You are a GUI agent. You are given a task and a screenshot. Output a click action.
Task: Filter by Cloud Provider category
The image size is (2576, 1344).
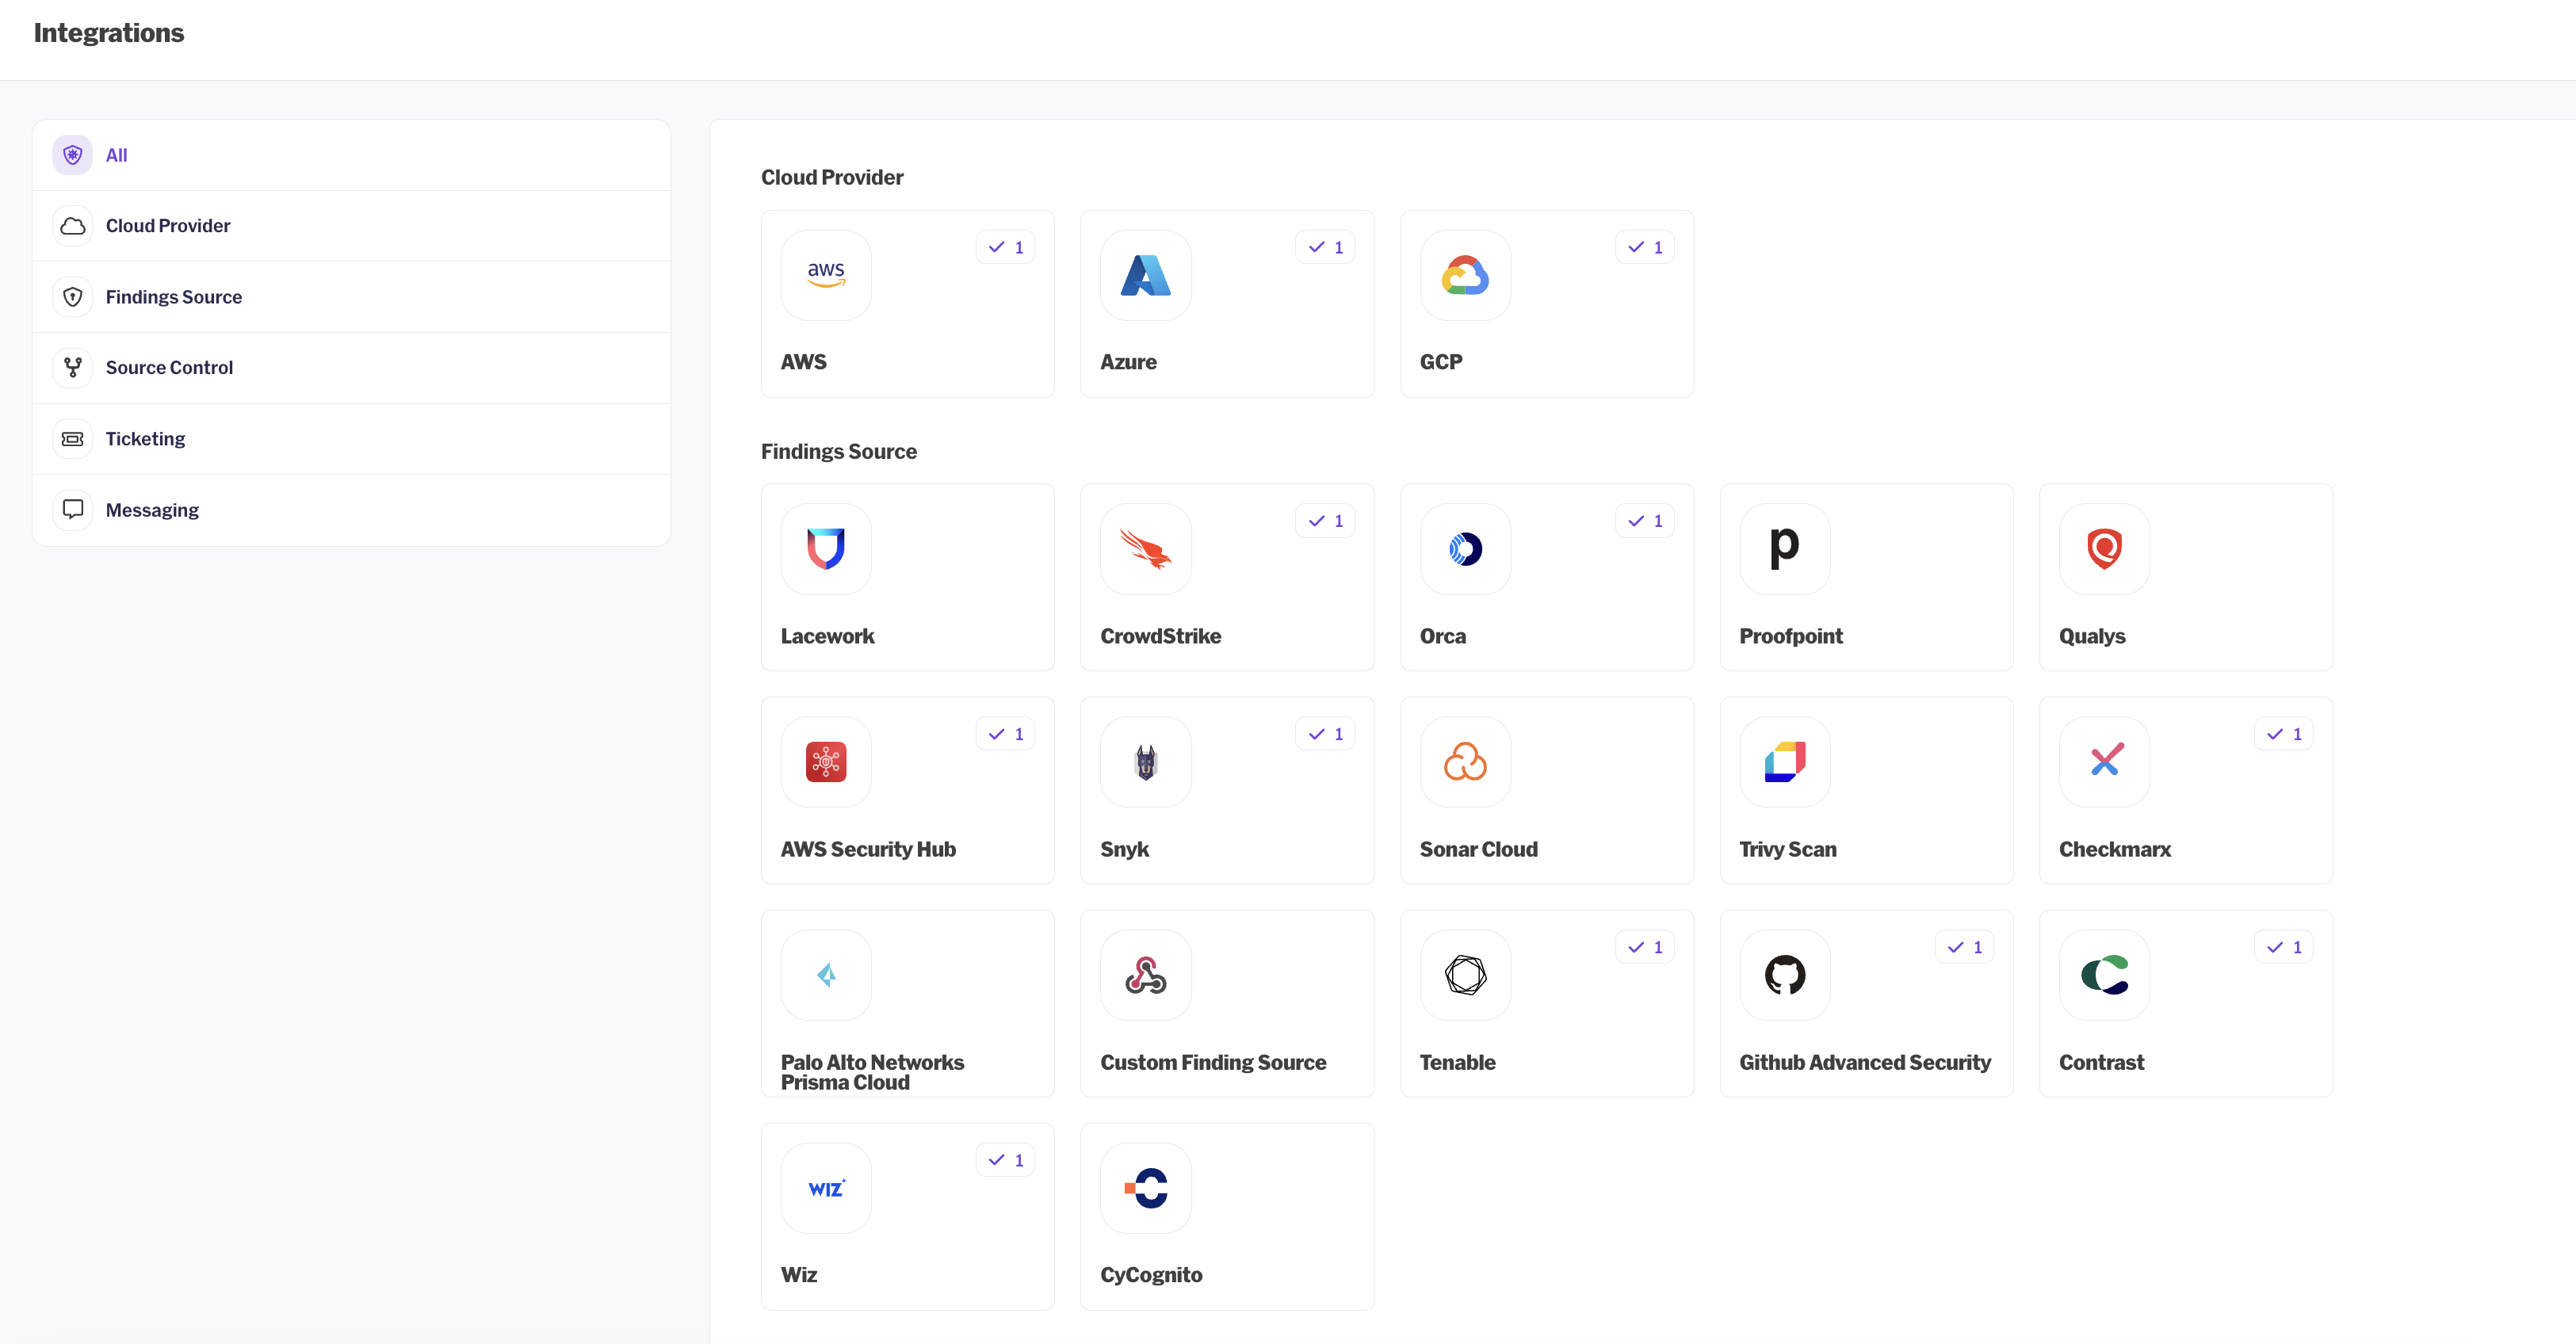point(168,226)
